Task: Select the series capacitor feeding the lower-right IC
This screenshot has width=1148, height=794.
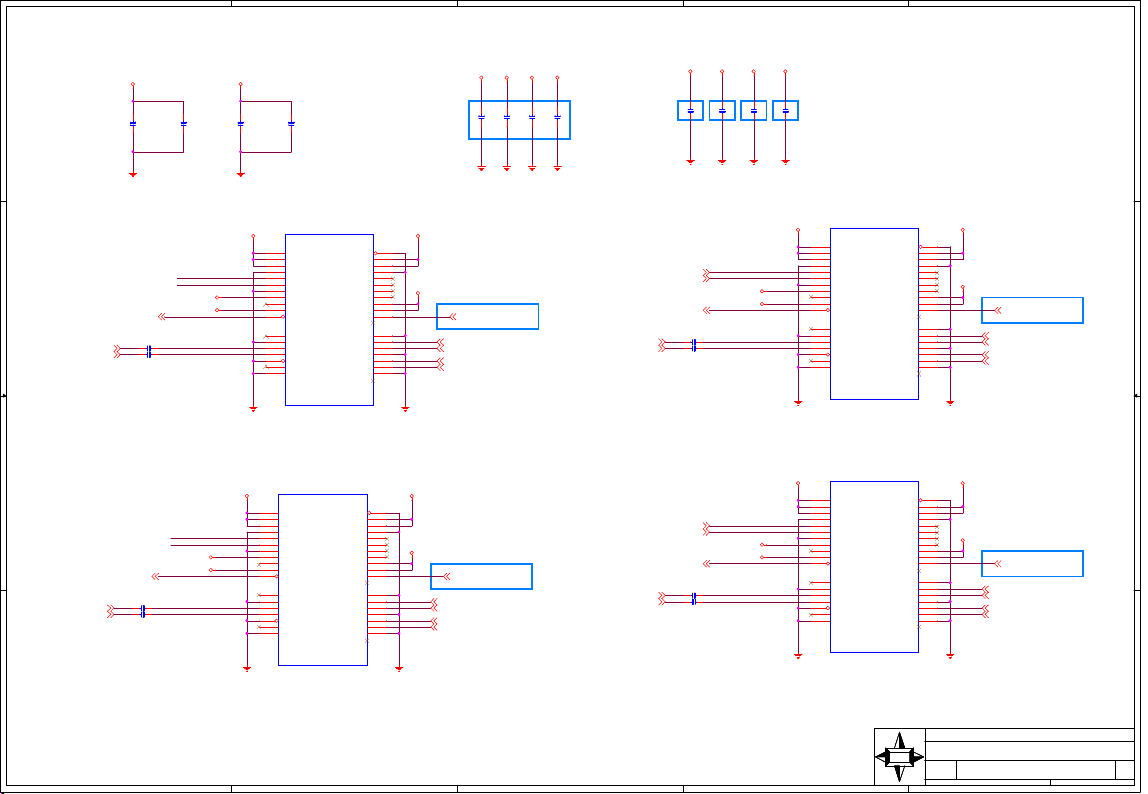Action: pyautogui.click(x=693, y=598)
